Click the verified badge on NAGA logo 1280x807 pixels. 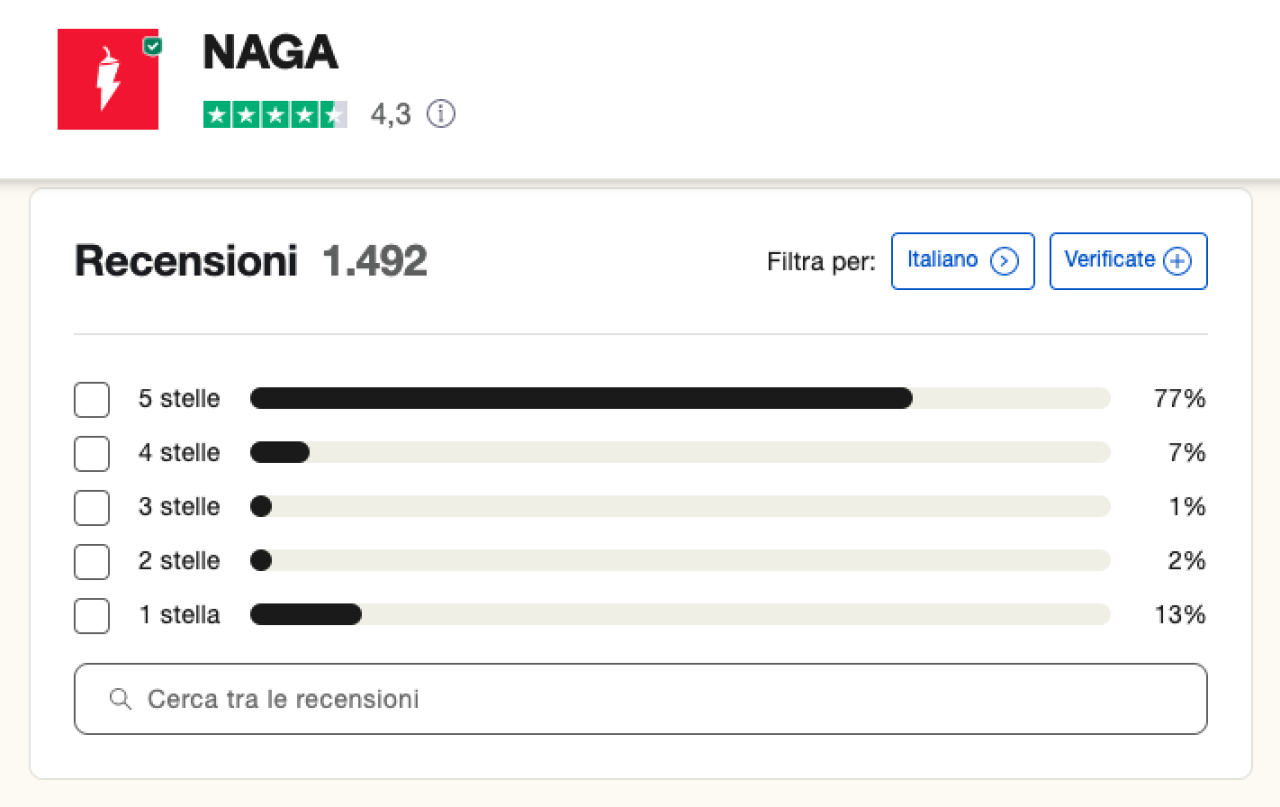(x=152, y=45)
